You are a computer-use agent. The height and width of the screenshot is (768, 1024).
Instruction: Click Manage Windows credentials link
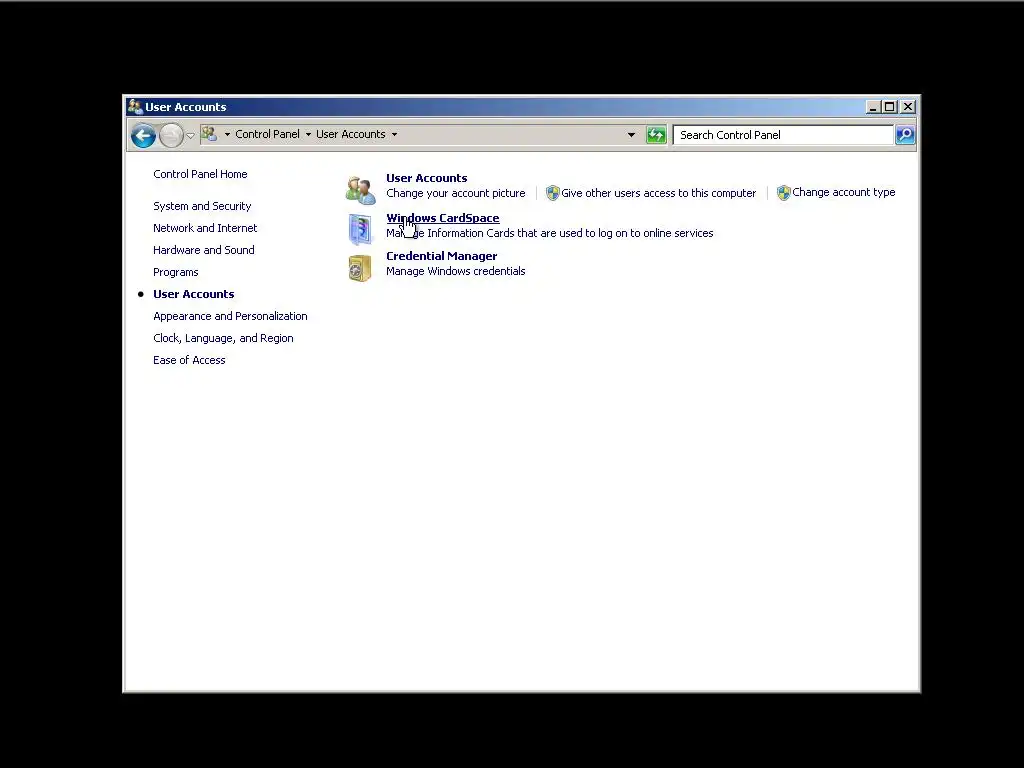pos(455,271)
